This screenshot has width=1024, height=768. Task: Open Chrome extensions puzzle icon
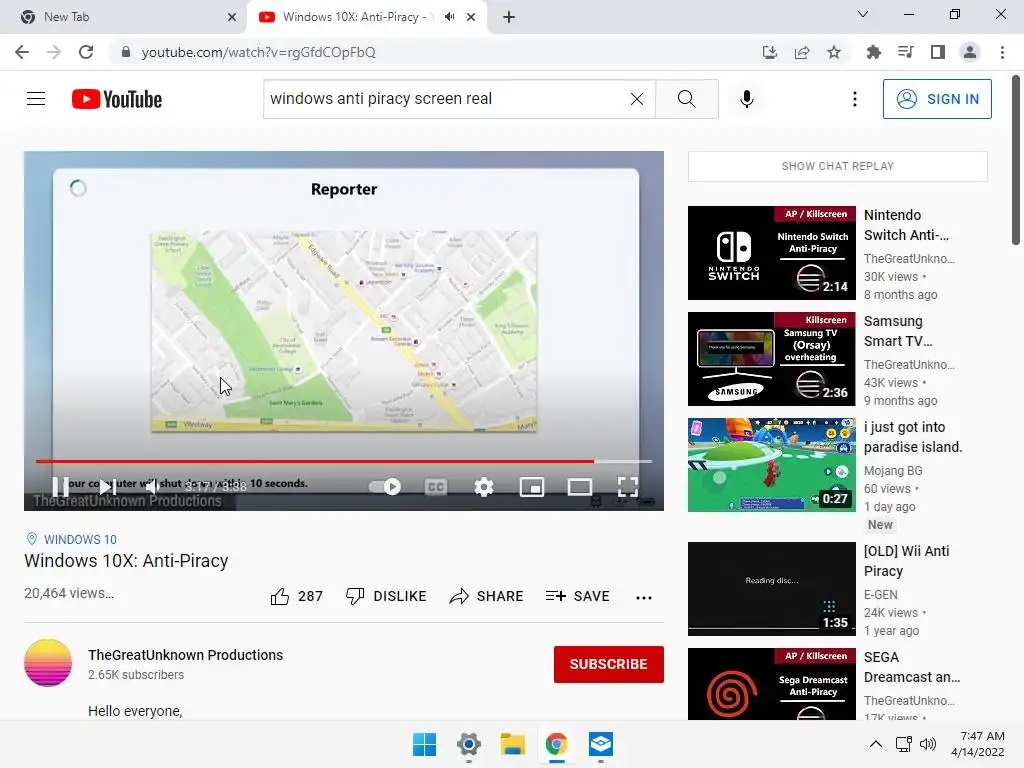[873, 52]
